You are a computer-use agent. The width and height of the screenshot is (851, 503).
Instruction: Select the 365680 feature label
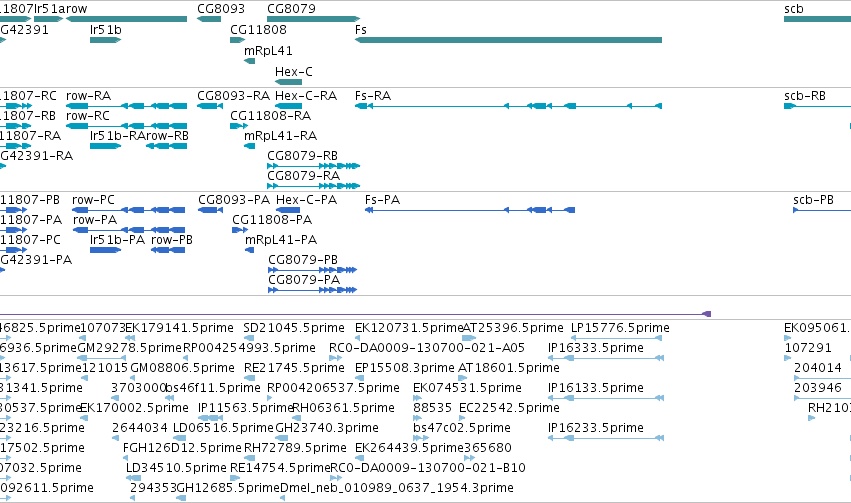[x=488, y=448]
